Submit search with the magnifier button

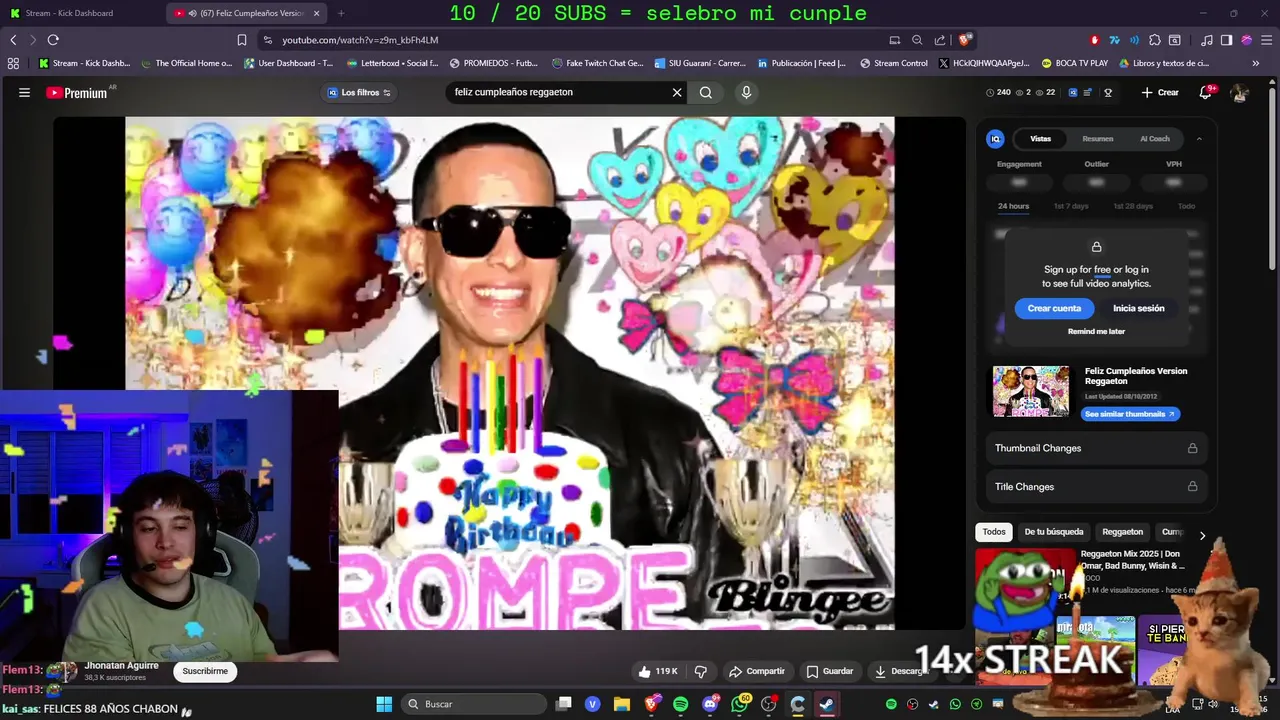[x=706, y=92]
